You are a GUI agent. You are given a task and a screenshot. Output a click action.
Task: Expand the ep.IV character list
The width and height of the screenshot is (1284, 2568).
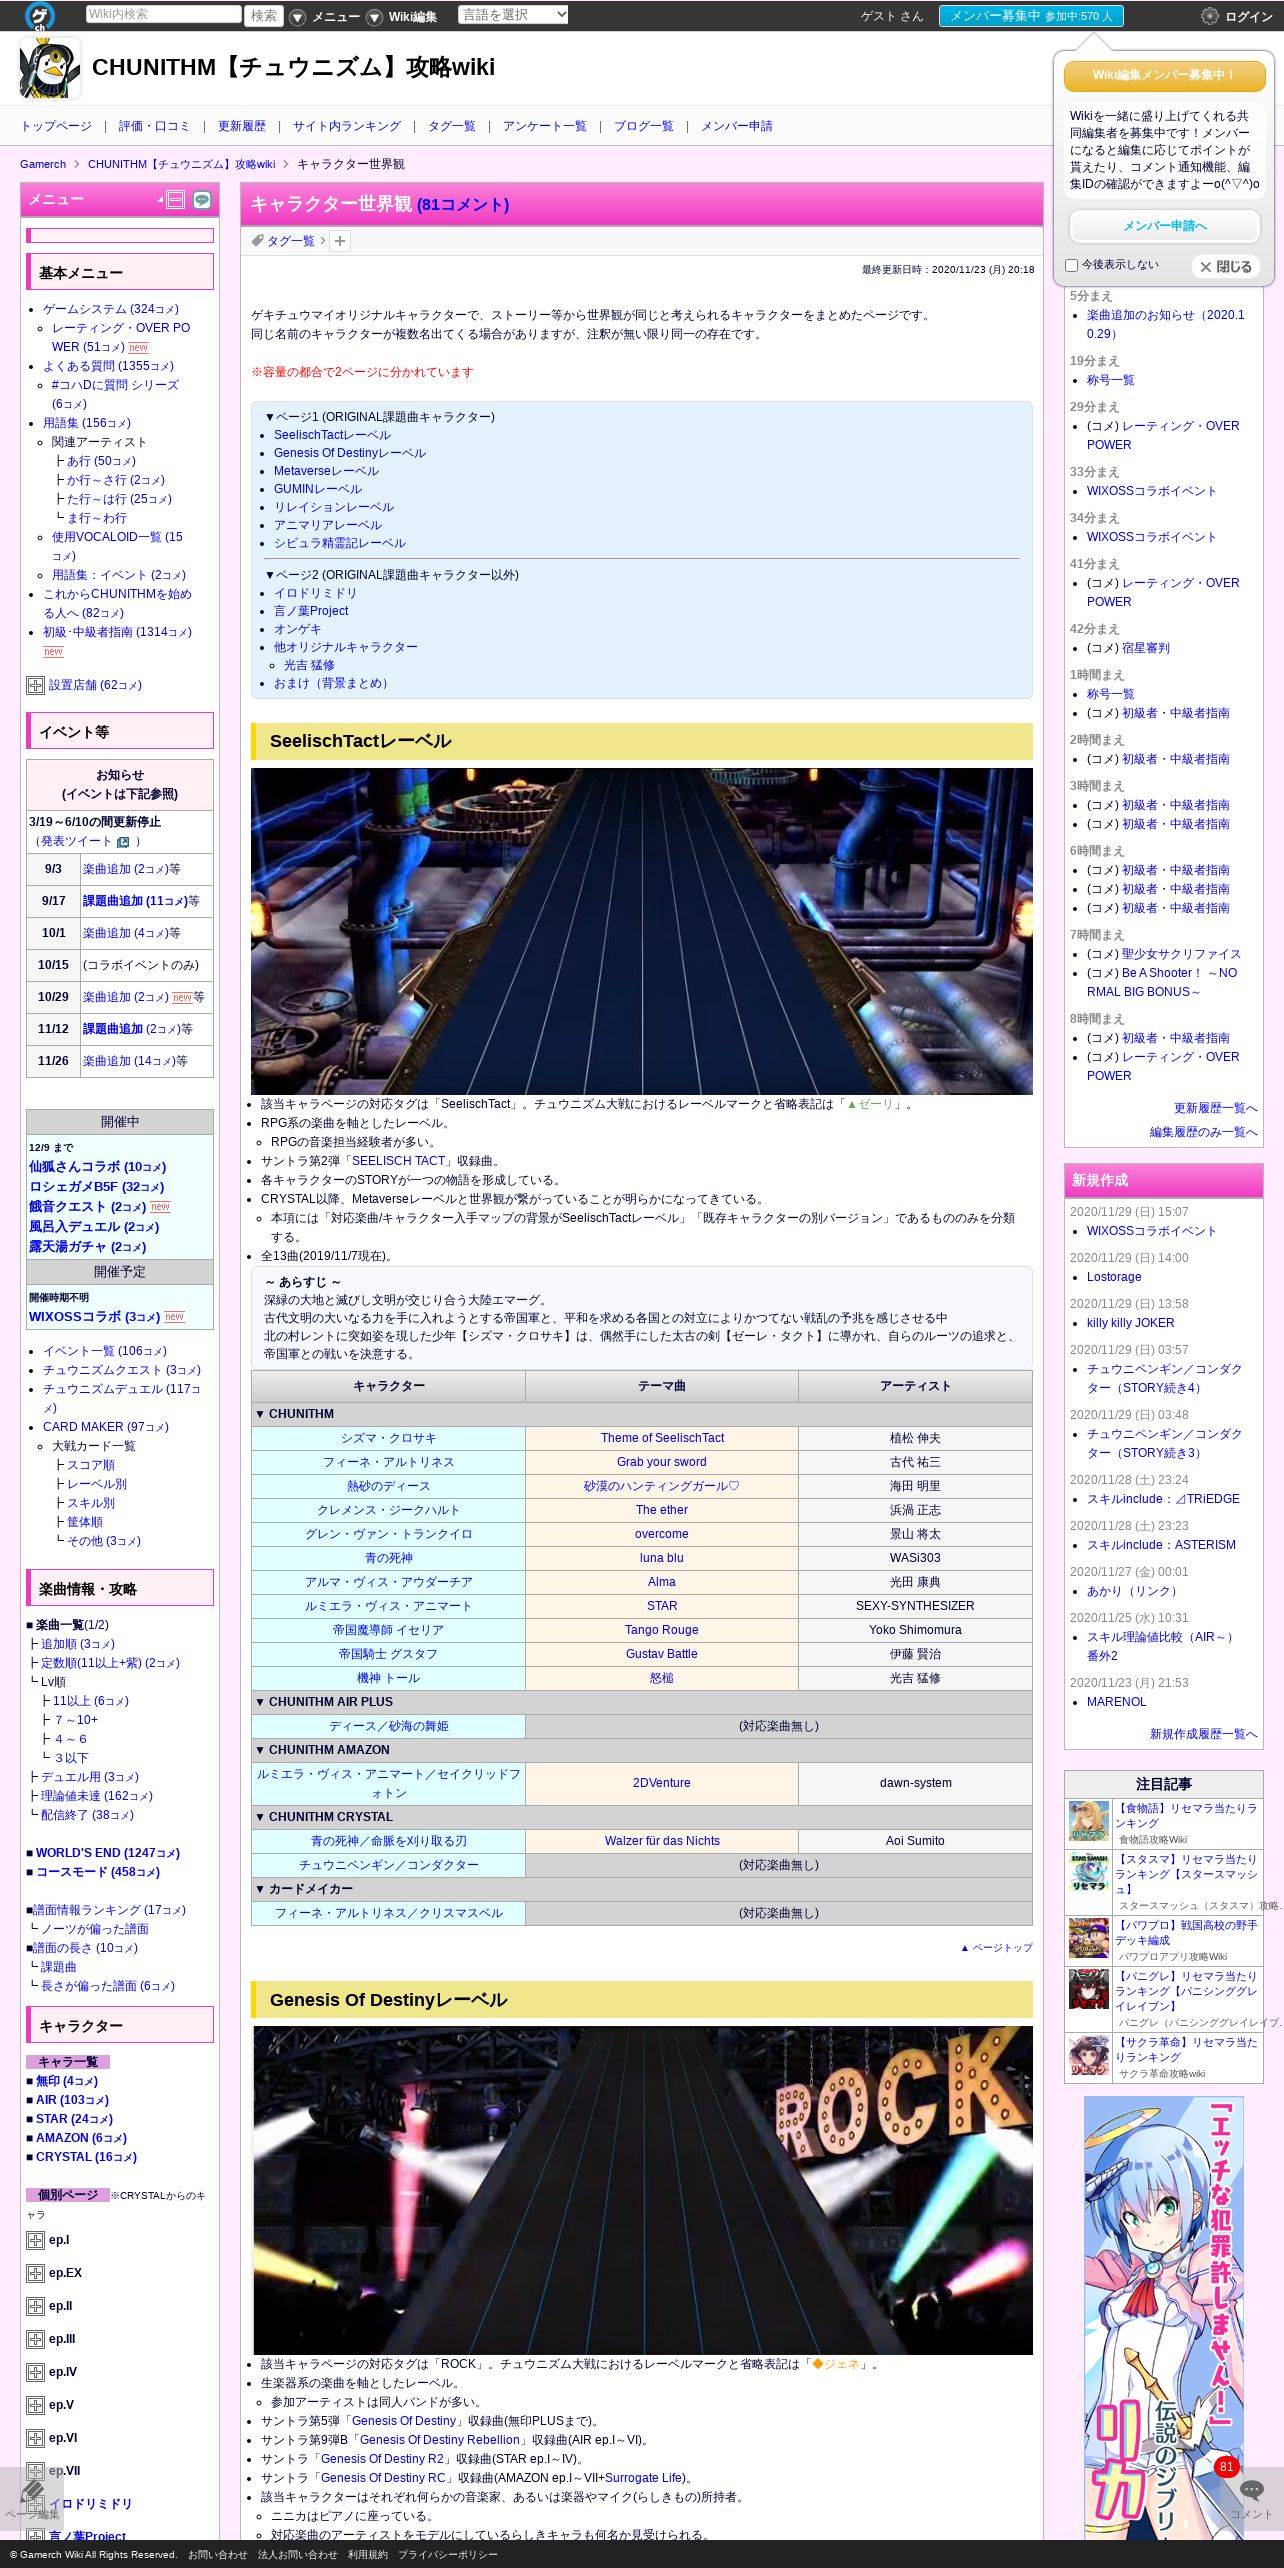coord(35,2372)
